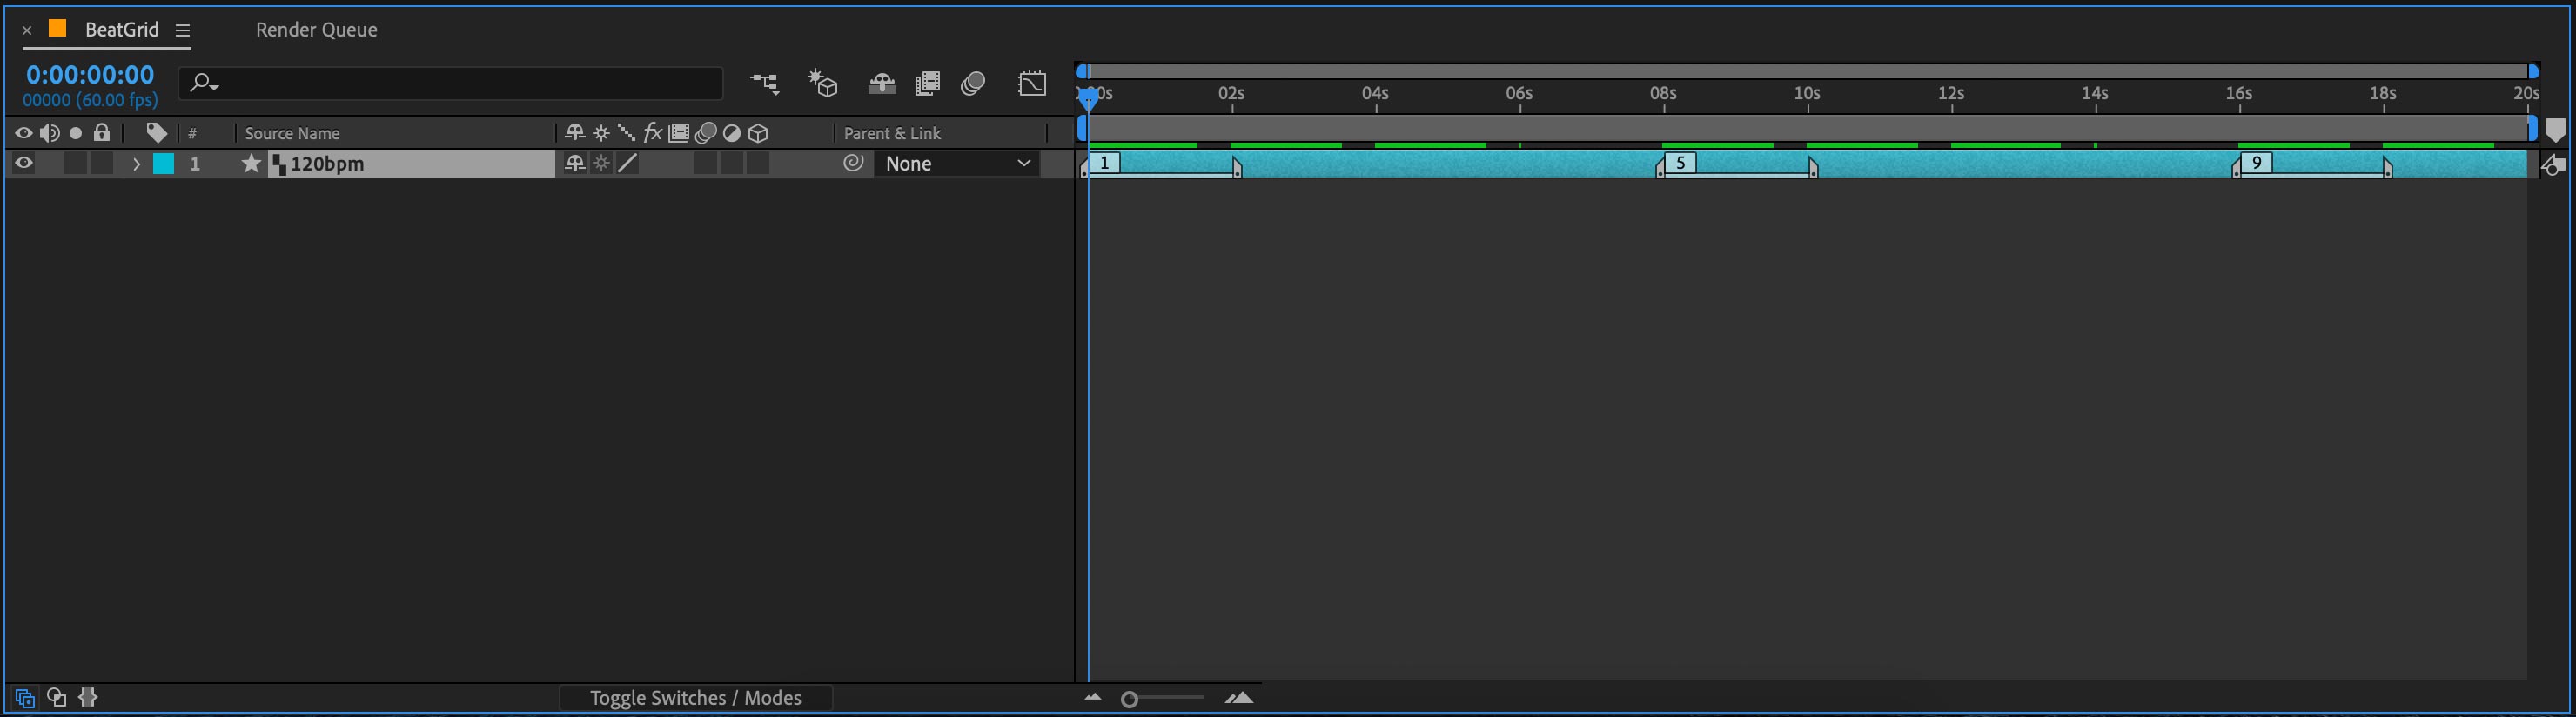Expand the 120bpm layer properties
This screenshot has width=2576, height=717.
[x=136, y=164]
